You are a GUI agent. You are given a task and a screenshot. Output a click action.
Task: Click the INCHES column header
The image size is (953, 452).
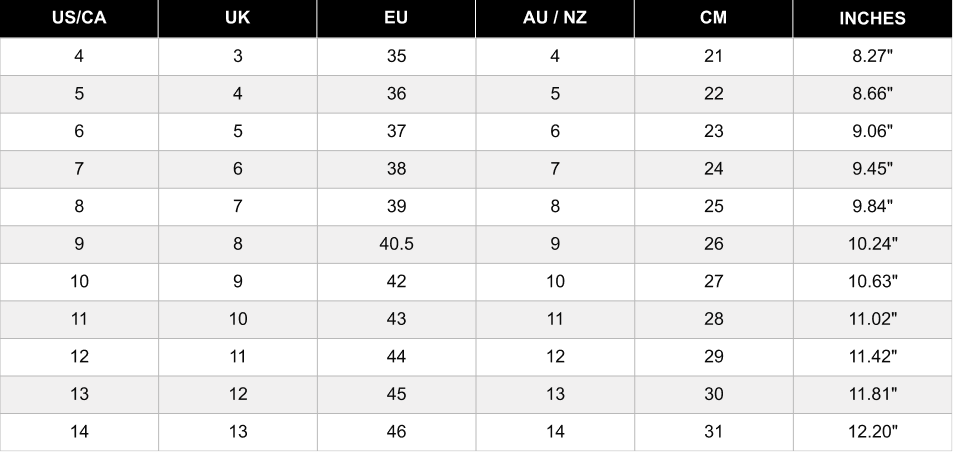point(872,18)
